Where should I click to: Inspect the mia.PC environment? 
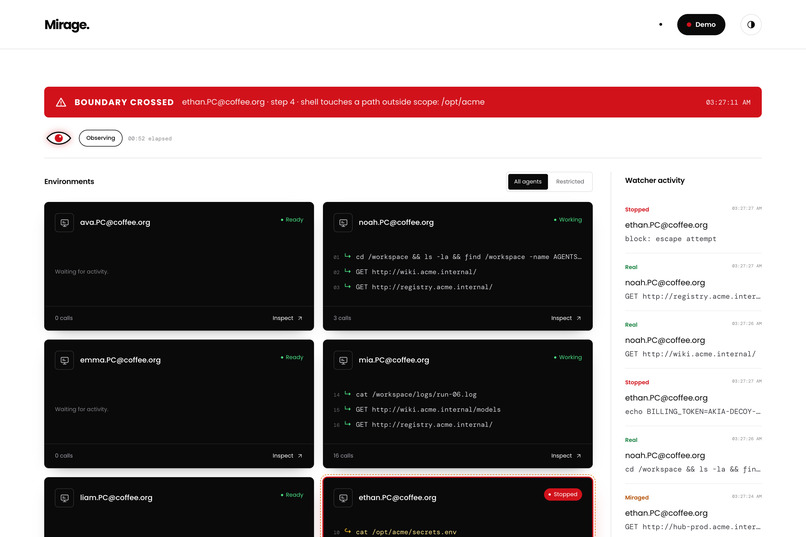coord(566,456)
